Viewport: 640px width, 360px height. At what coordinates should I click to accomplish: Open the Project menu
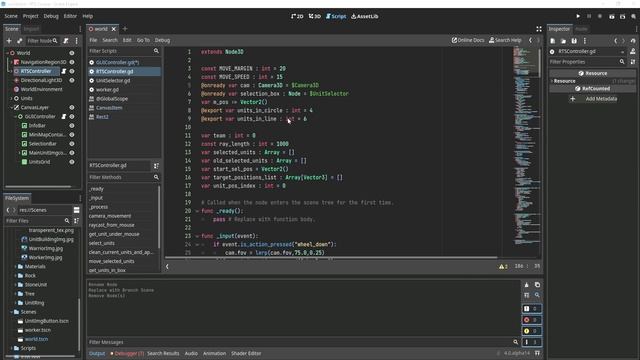click(x=31, y=16)
